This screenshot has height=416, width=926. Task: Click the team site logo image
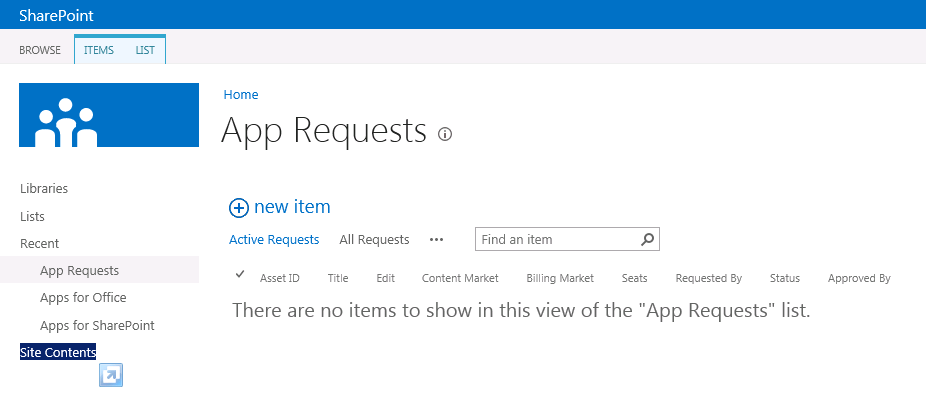tap(109, 115)
